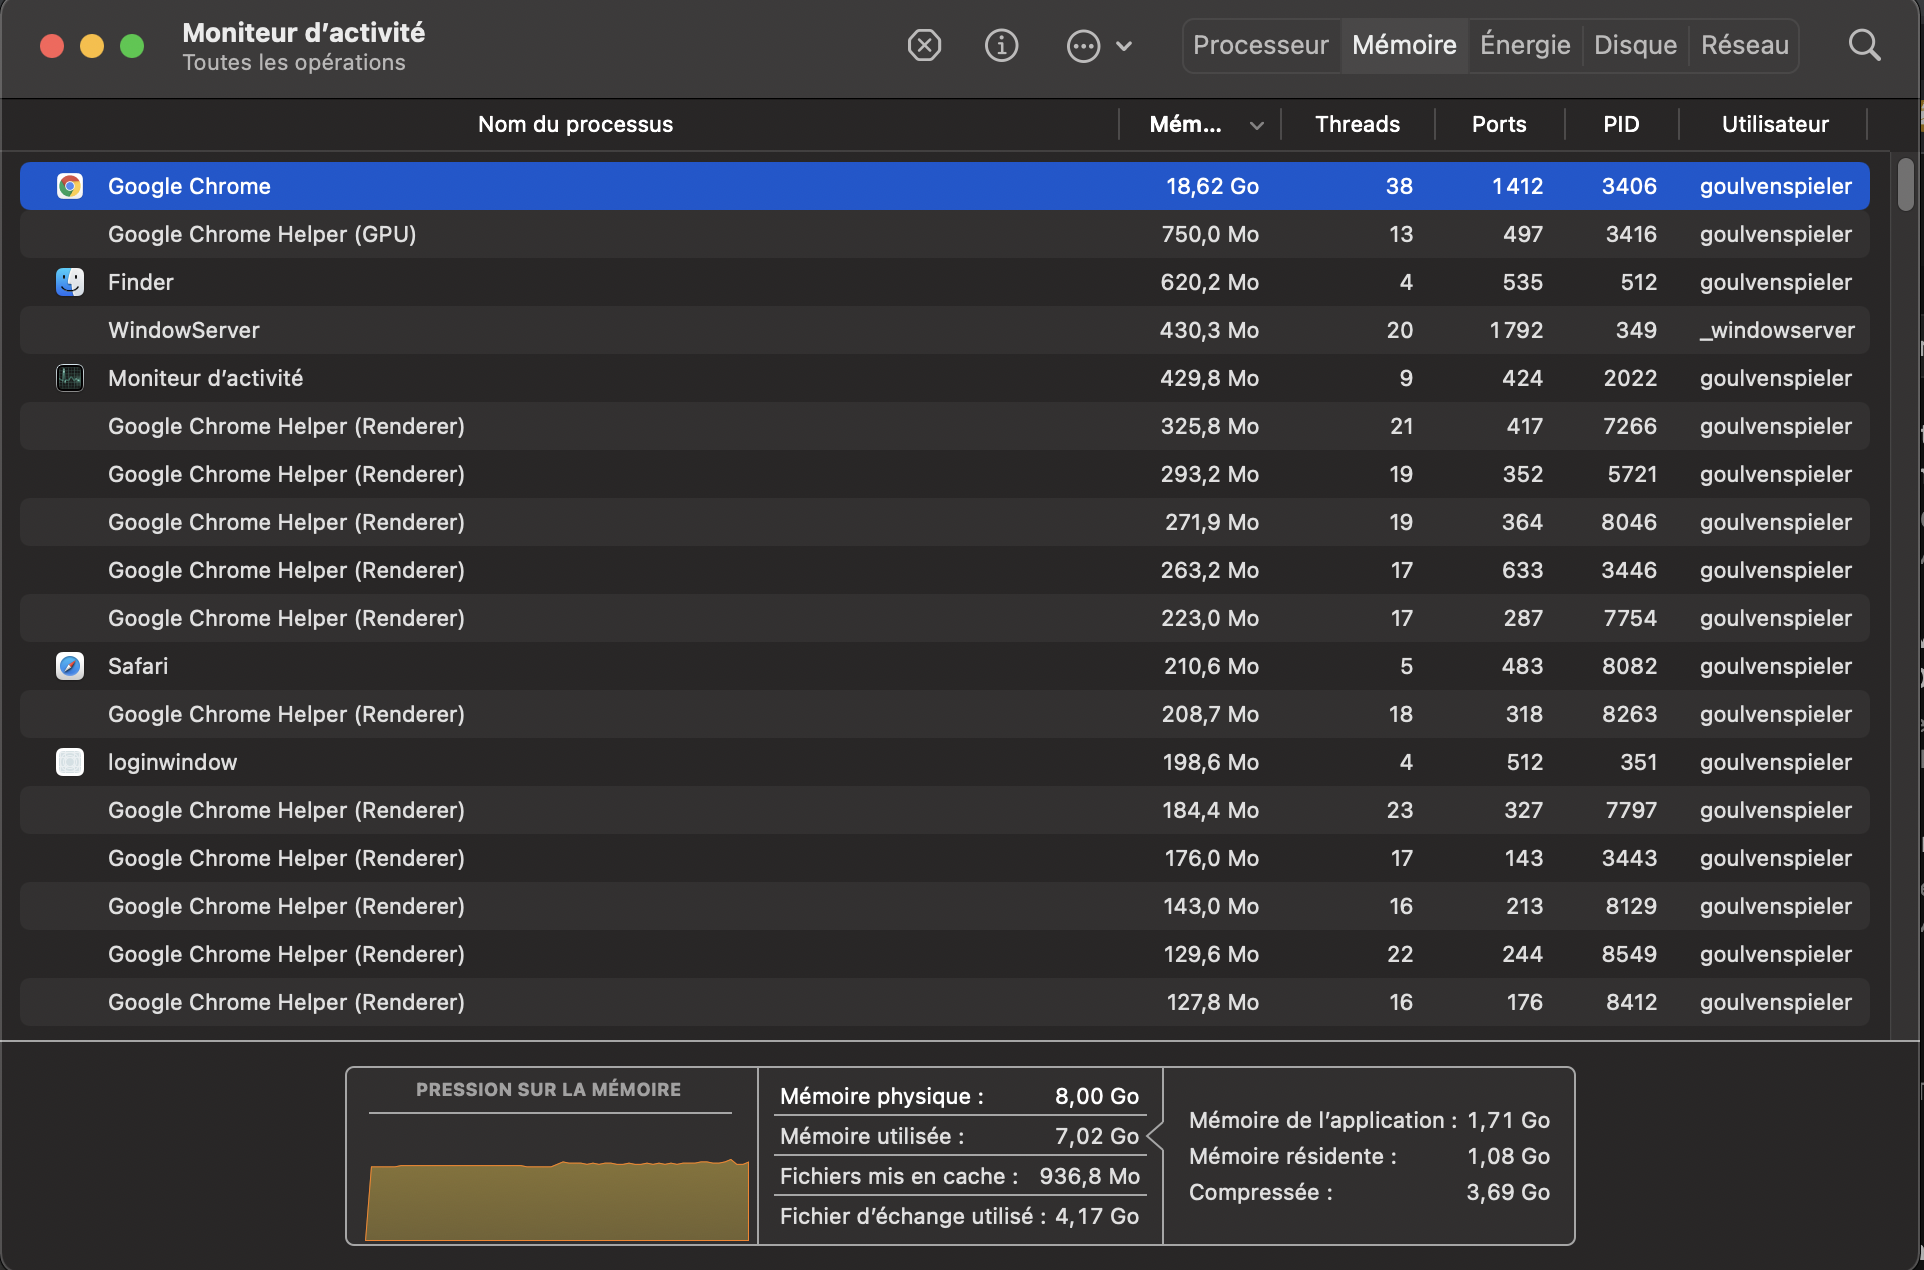This screenshot has width=1924, height=1270.
Task: Open process info with the (i) icon
Action: (x=1001, y=45)
